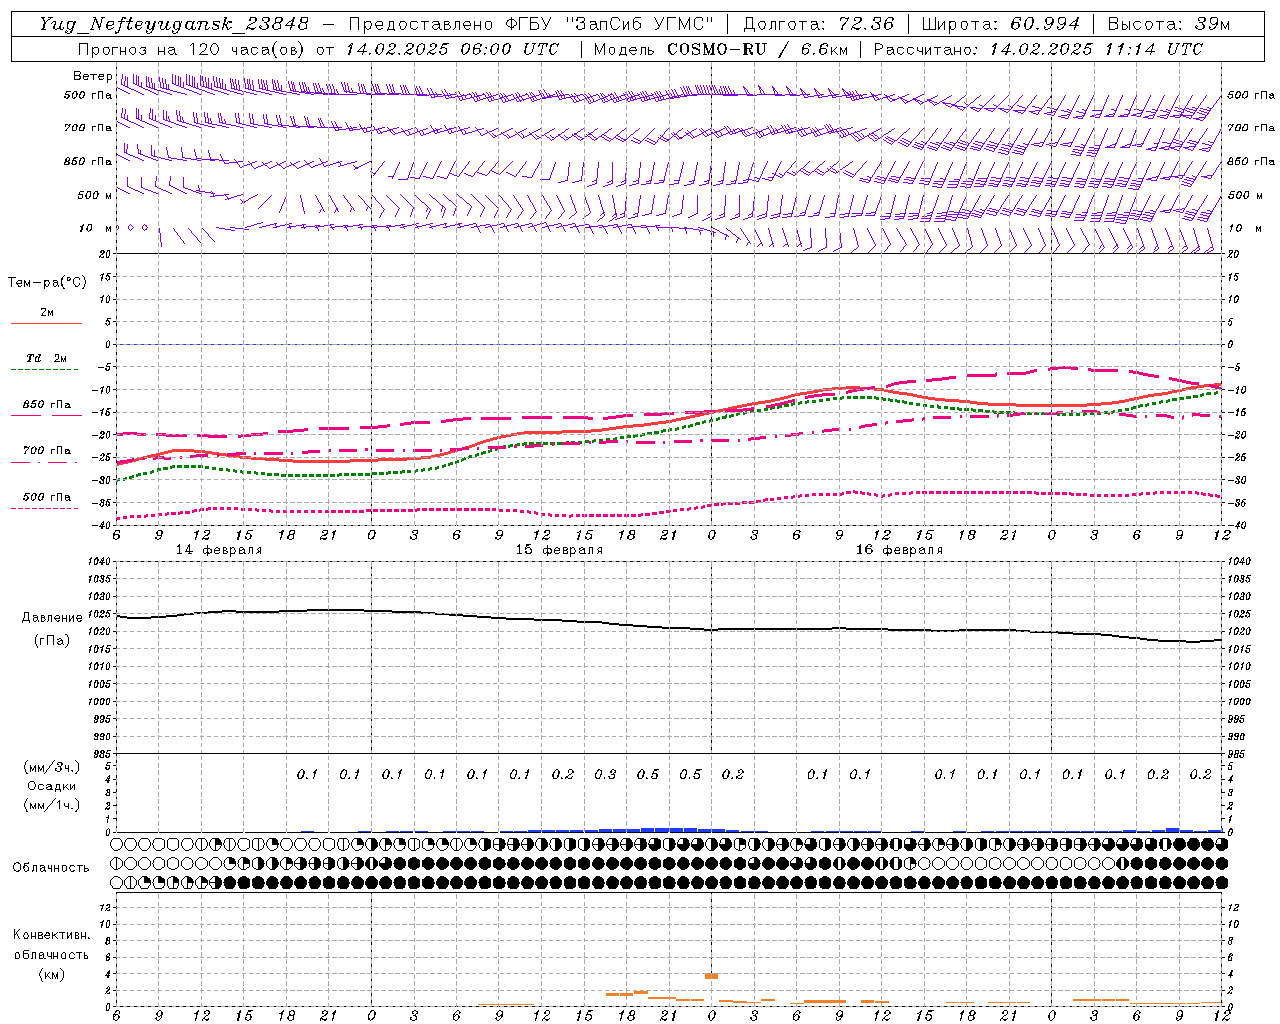The image size is (1280, 1024).
Task: Click the (мм/1ч.) precipitation unit label
Action: click(x=52, y=805)
